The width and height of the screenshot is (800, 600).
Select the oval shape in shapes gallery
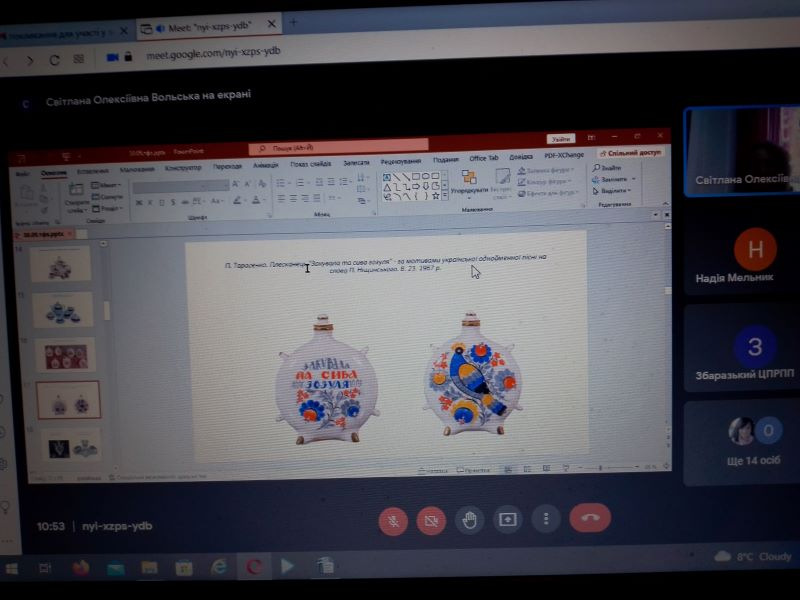426,176
